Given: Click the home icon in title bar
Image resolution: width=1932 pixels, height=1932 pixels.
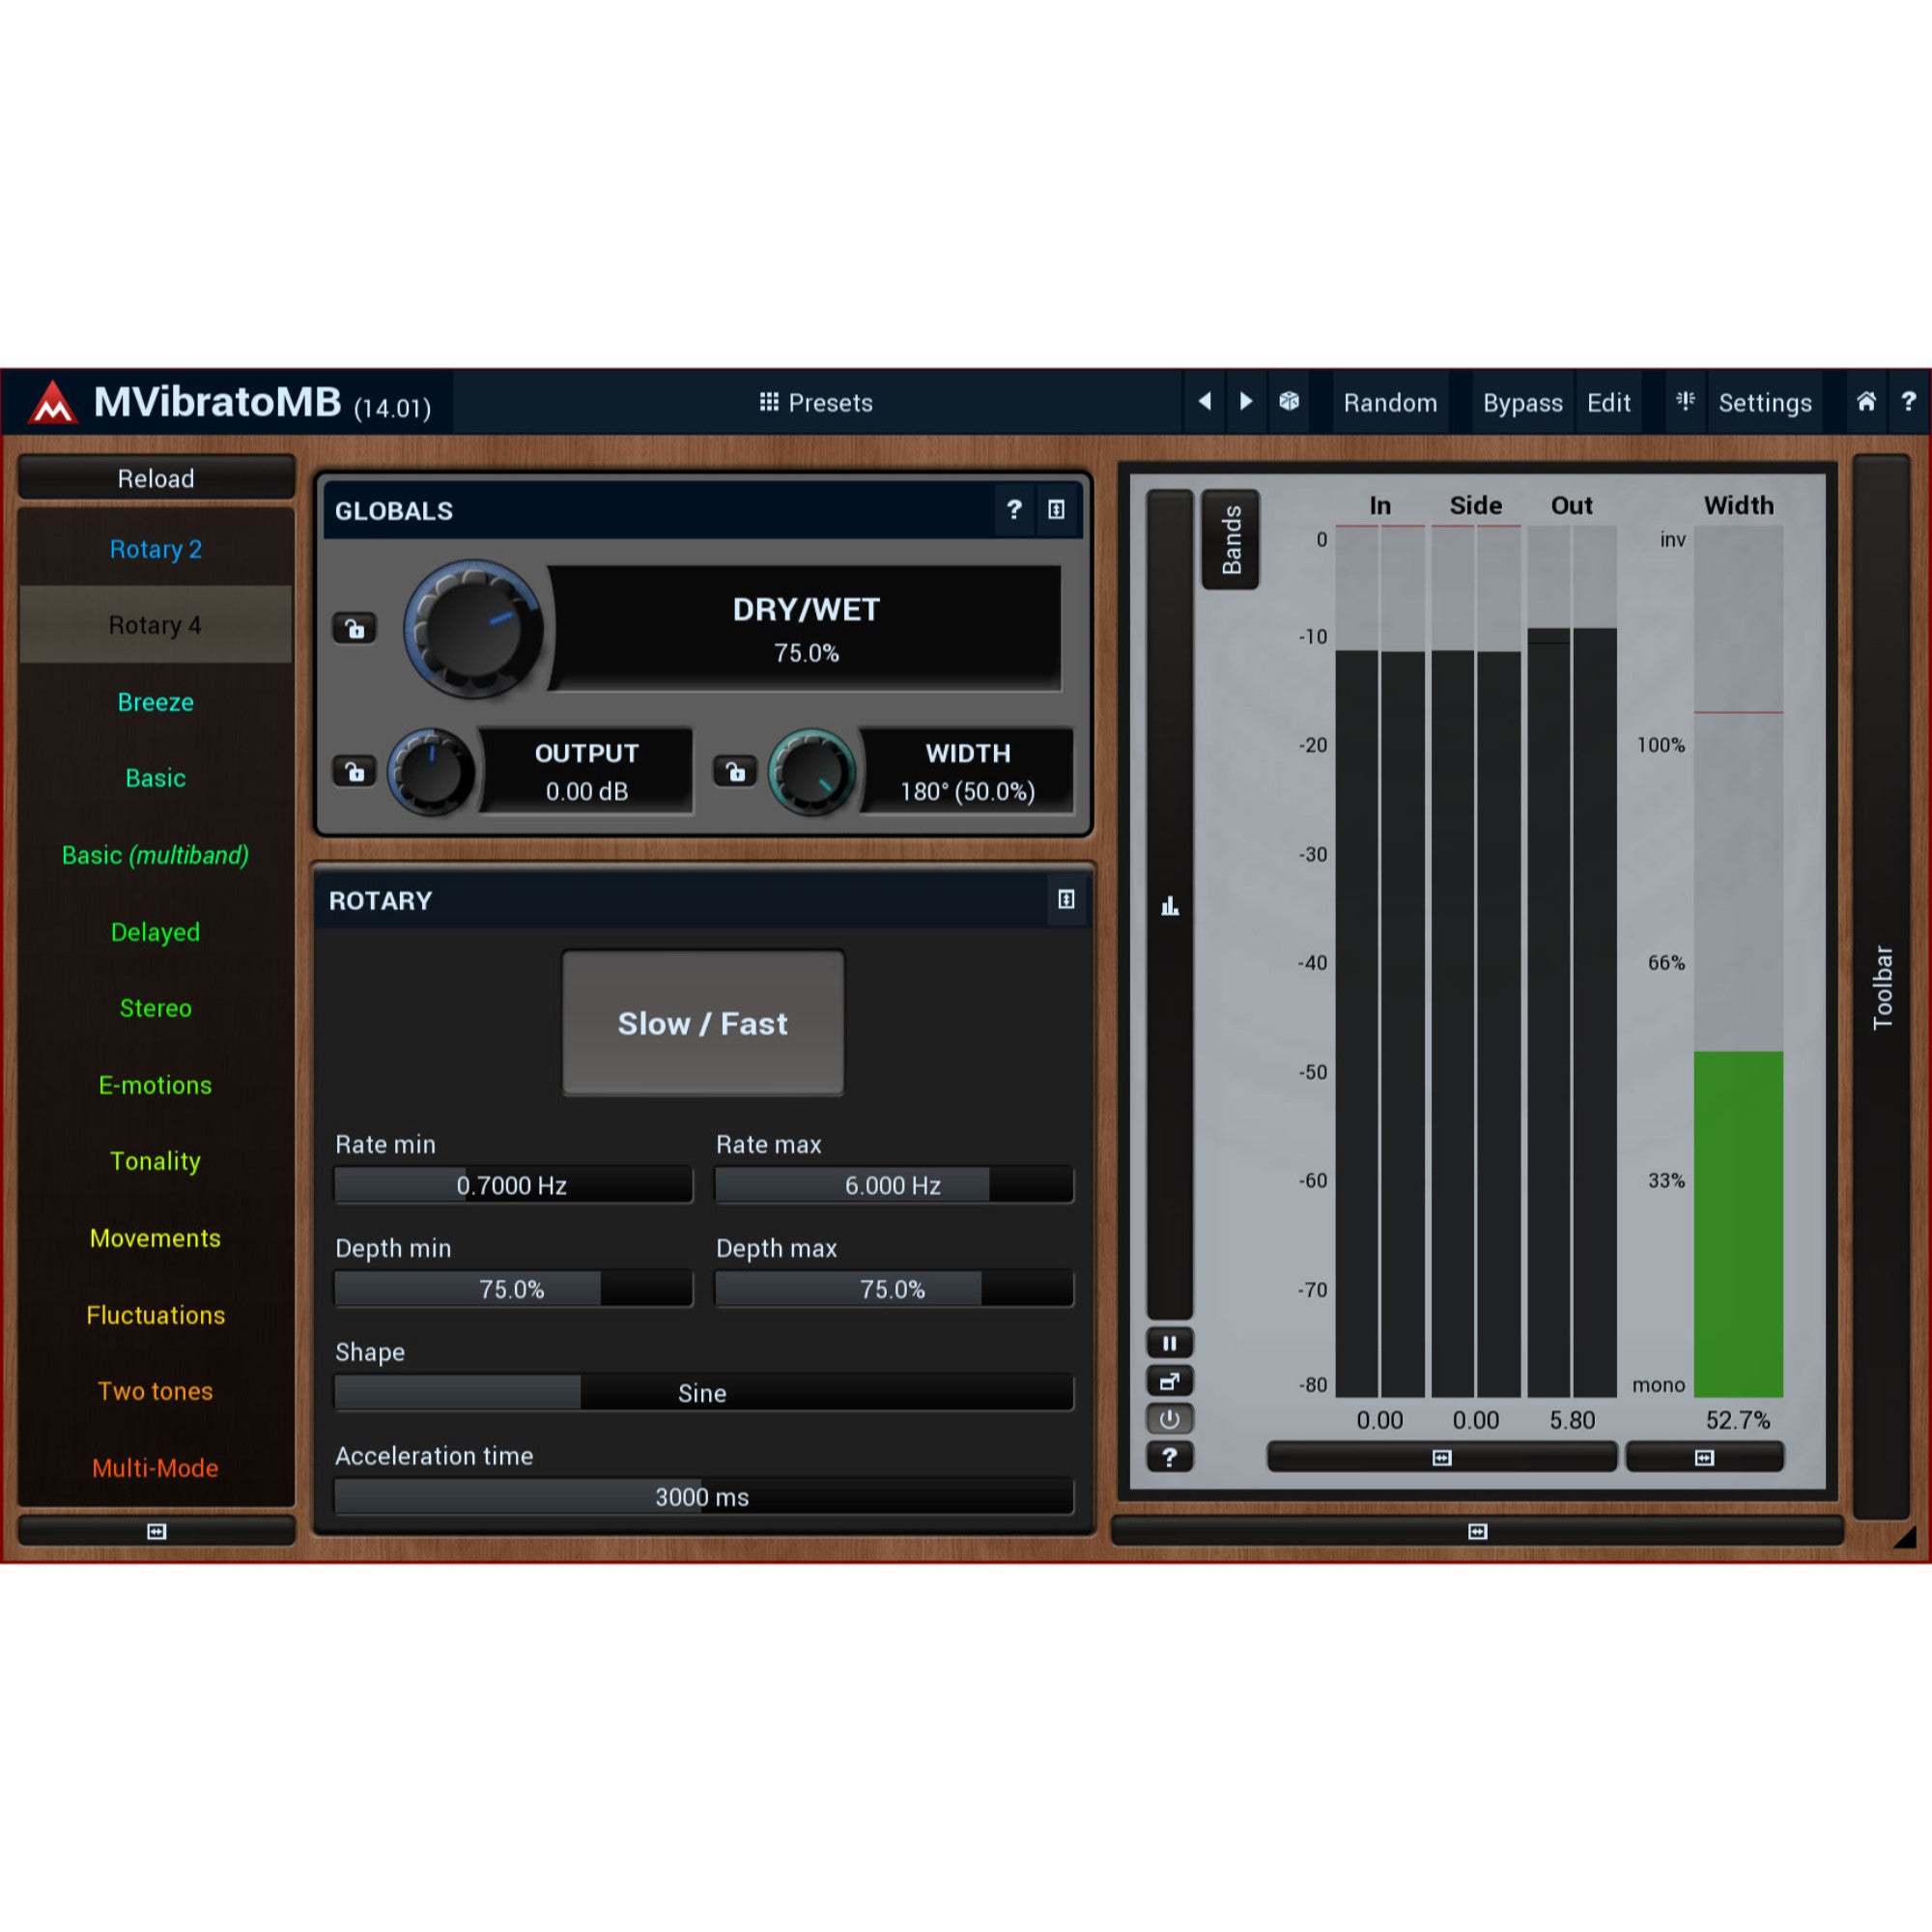Looking at the screenshot, I should 1866,402.
